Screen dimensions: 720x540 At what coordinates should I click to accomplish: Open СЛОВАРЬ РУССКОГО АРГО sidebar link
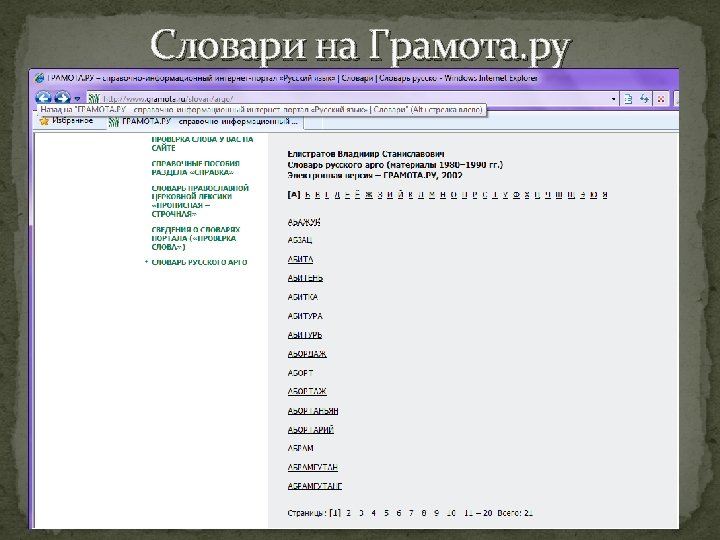[x=199, y=262]
